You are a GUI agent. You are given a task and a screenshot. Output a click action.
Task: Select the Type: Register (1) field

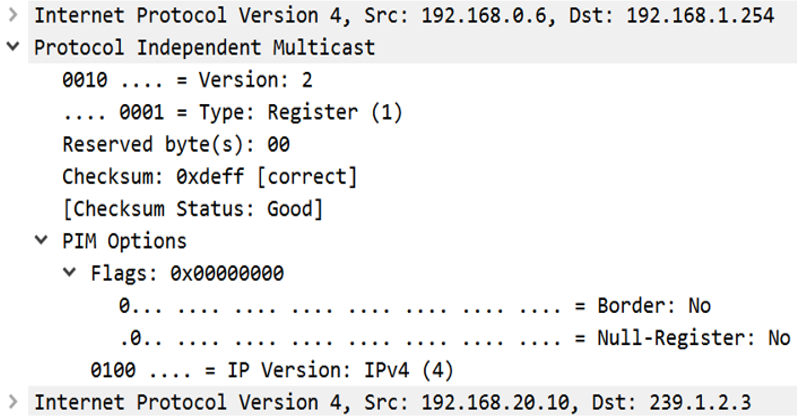231,113
